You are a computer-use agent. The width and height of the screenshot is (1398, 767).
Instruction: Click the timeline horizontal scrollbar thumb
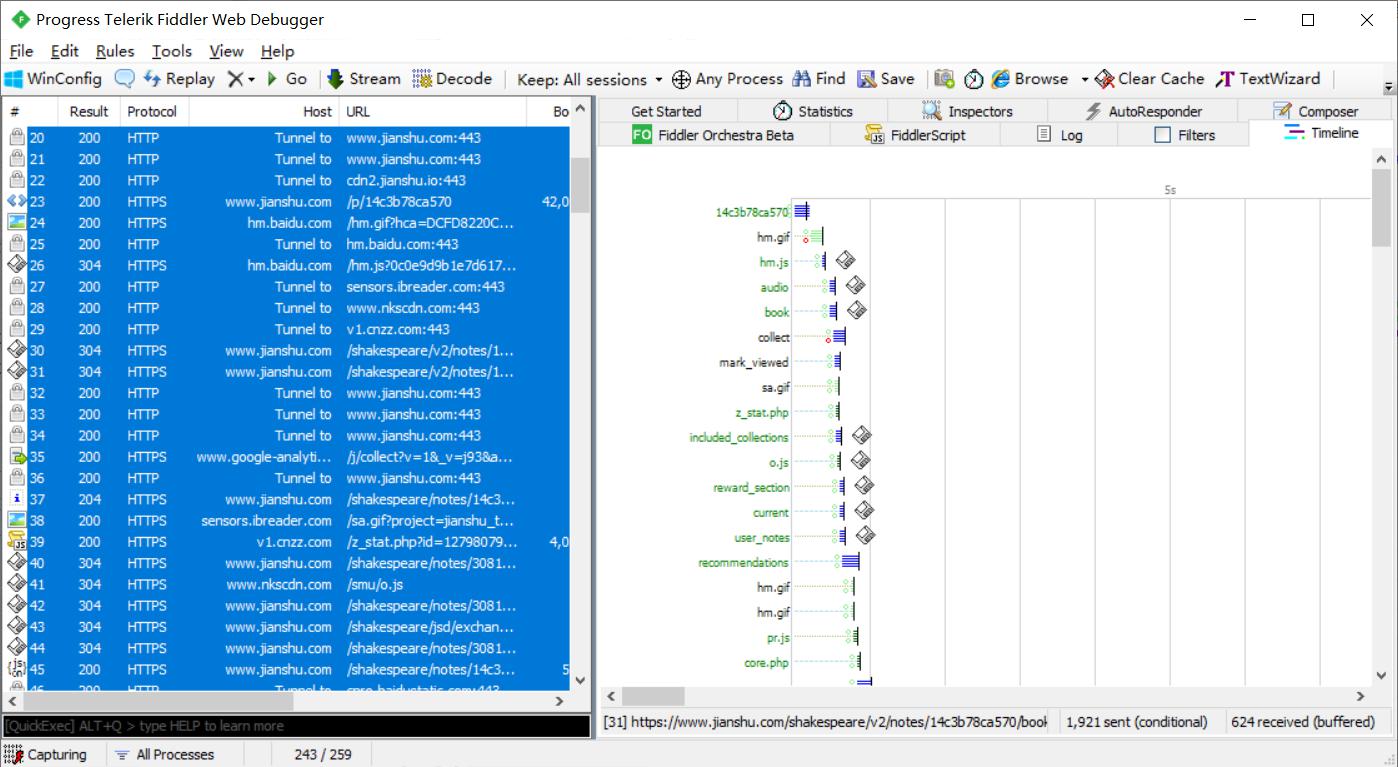[654, 696]
